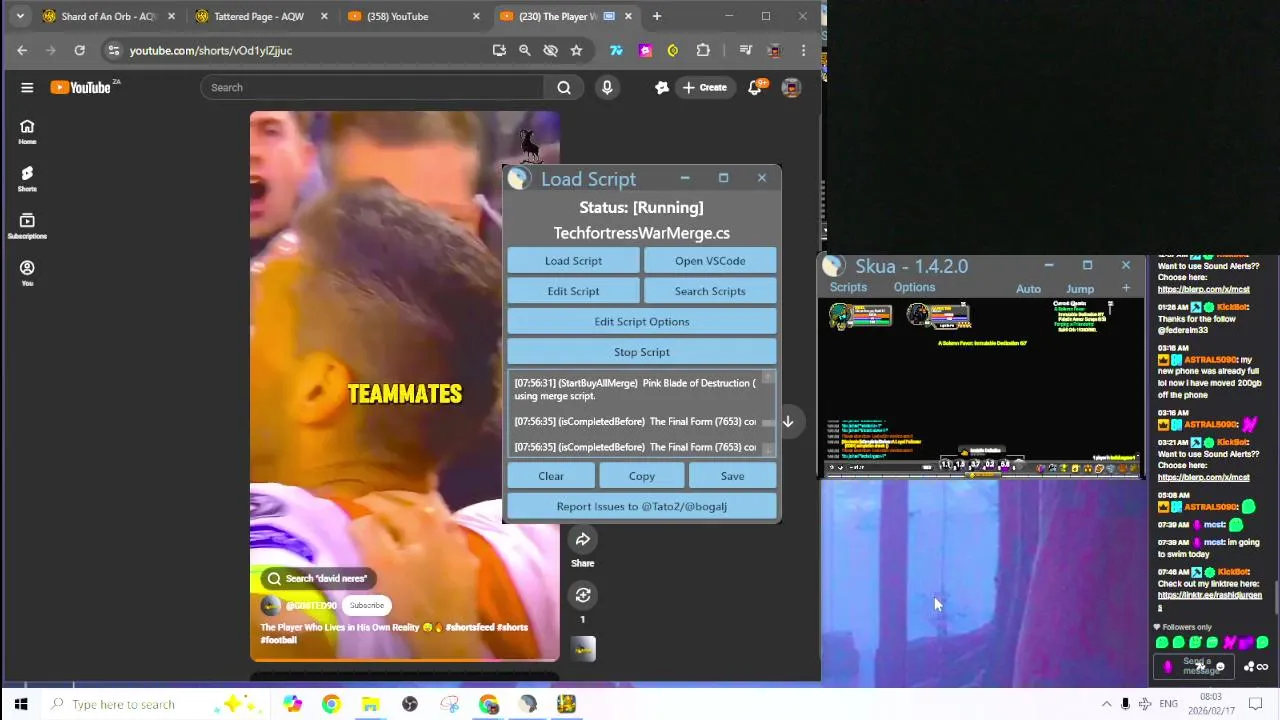
Task: Launch Chrome from the taskbar
Action: (x=331, y=705)
